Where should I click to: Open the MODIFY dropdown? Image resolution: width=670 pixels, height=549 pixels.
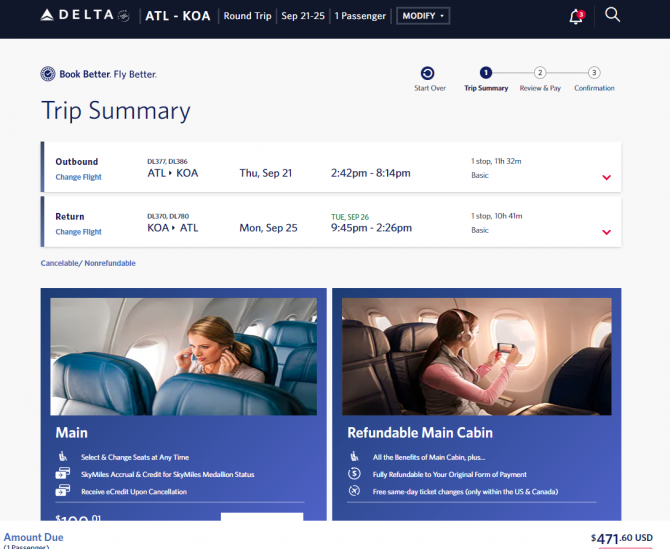tap(423, 16)
